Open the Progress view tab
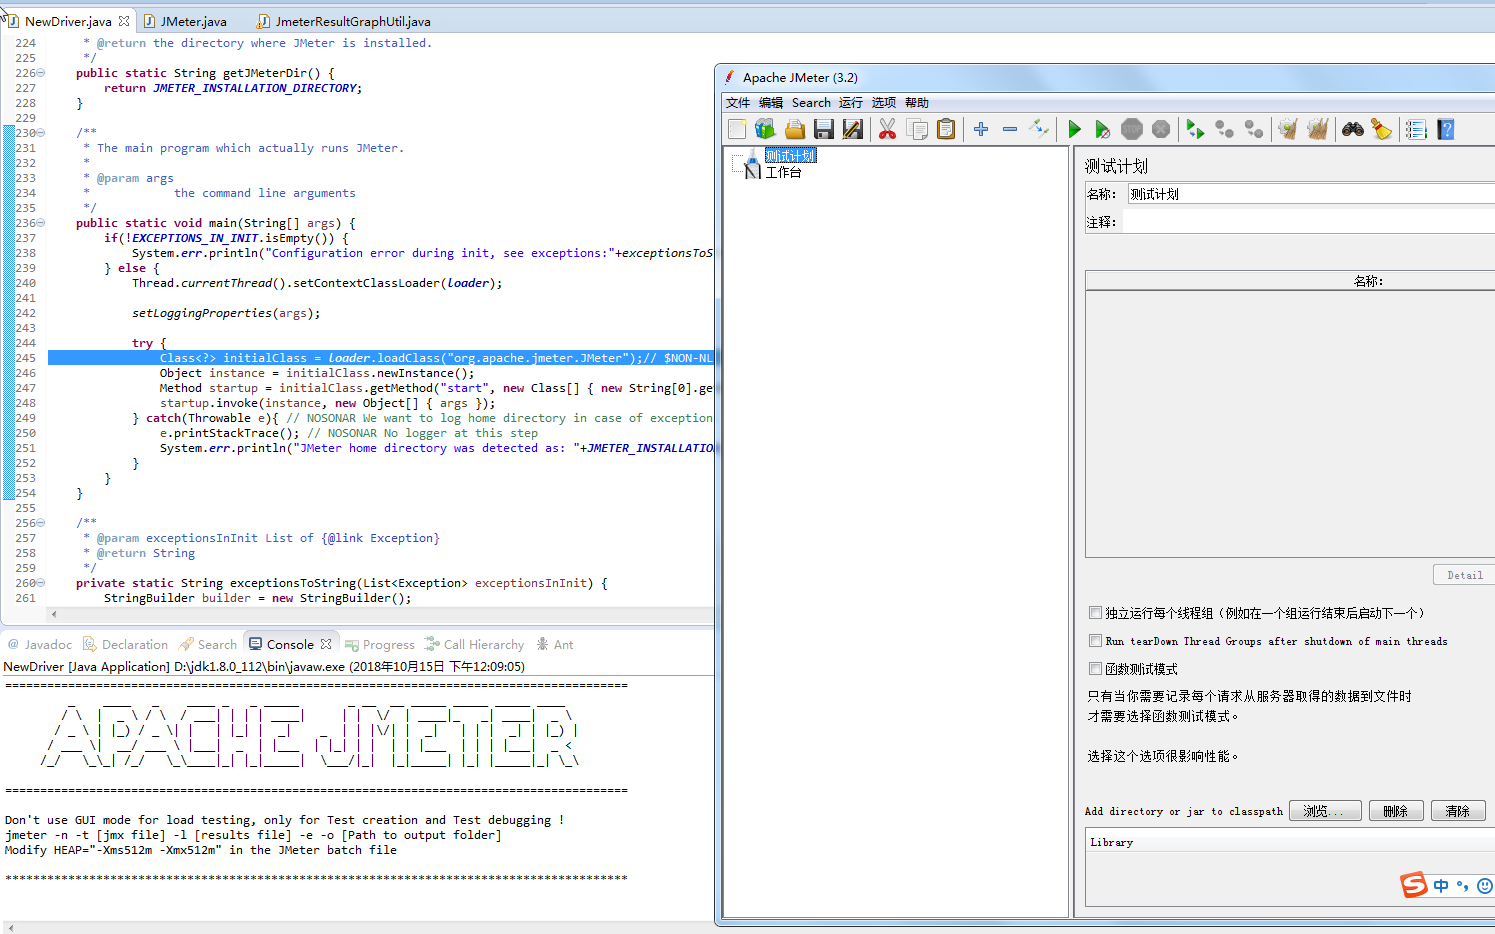Viewport: 1495px width, 934px height. point(379,645)
